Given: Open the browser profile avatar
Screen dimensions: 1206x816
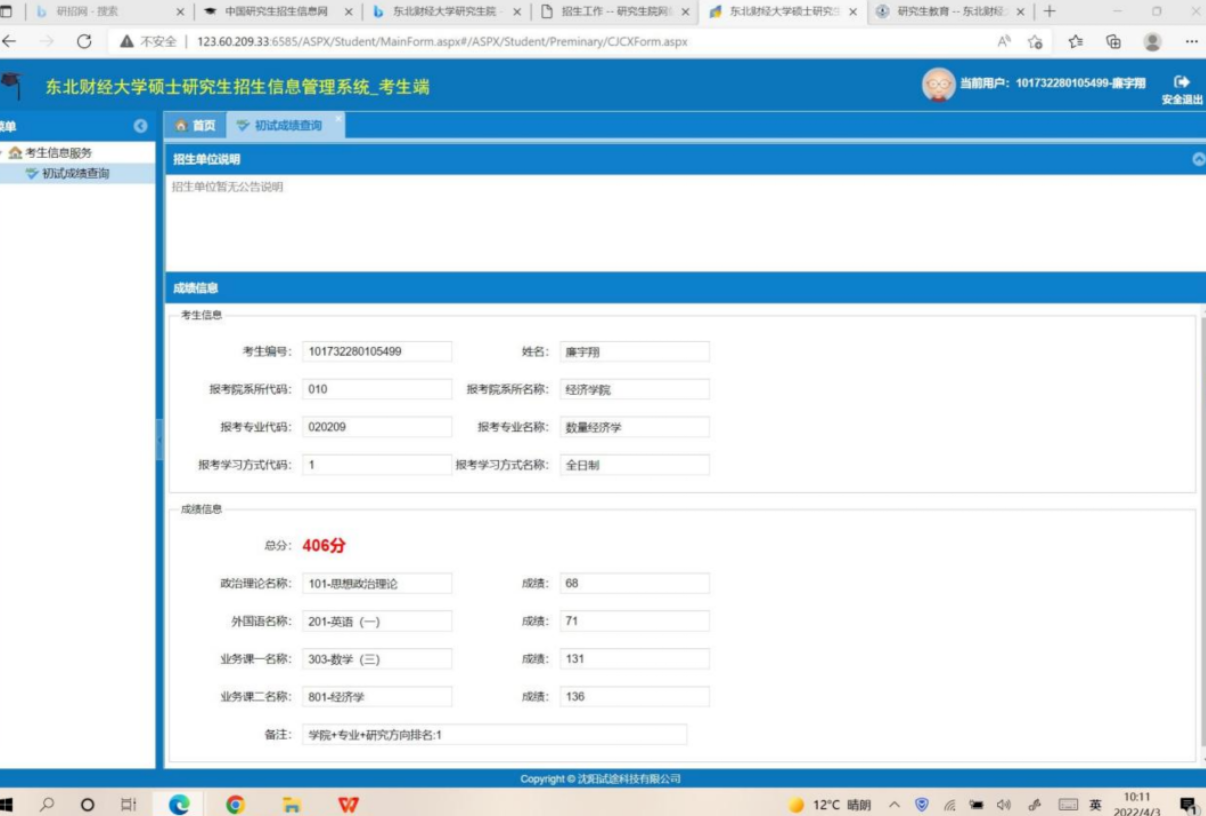Looking at the screenshot, I should [1153, 42].
